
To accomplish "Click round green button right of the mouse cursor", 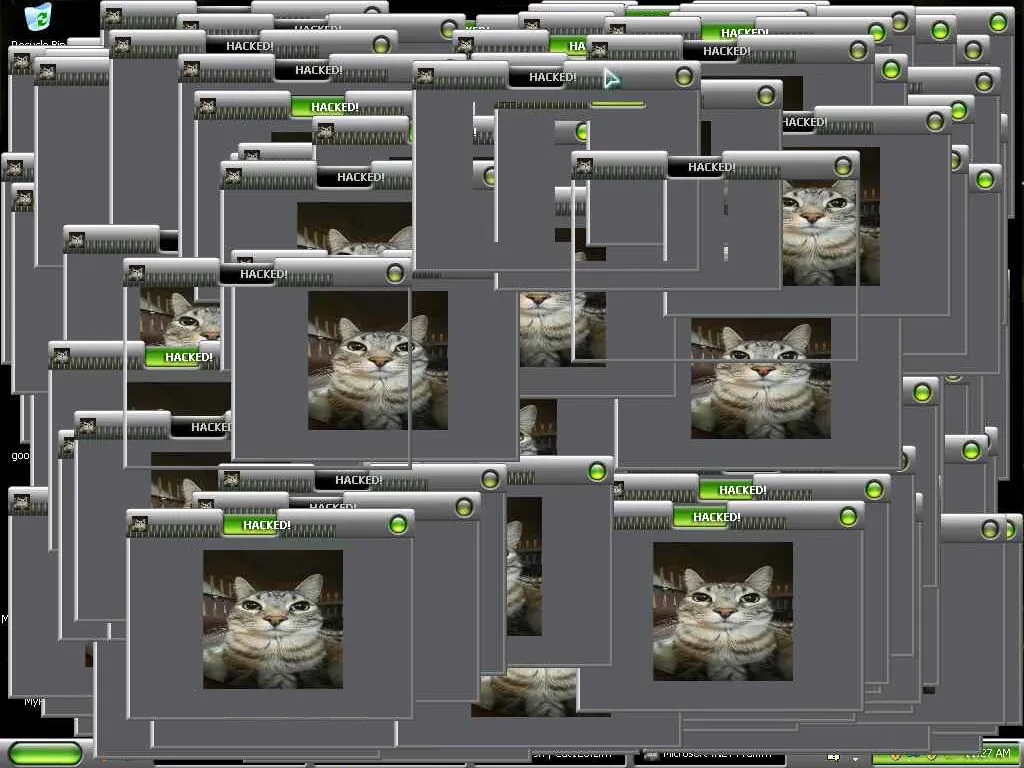I will [684, 77].
